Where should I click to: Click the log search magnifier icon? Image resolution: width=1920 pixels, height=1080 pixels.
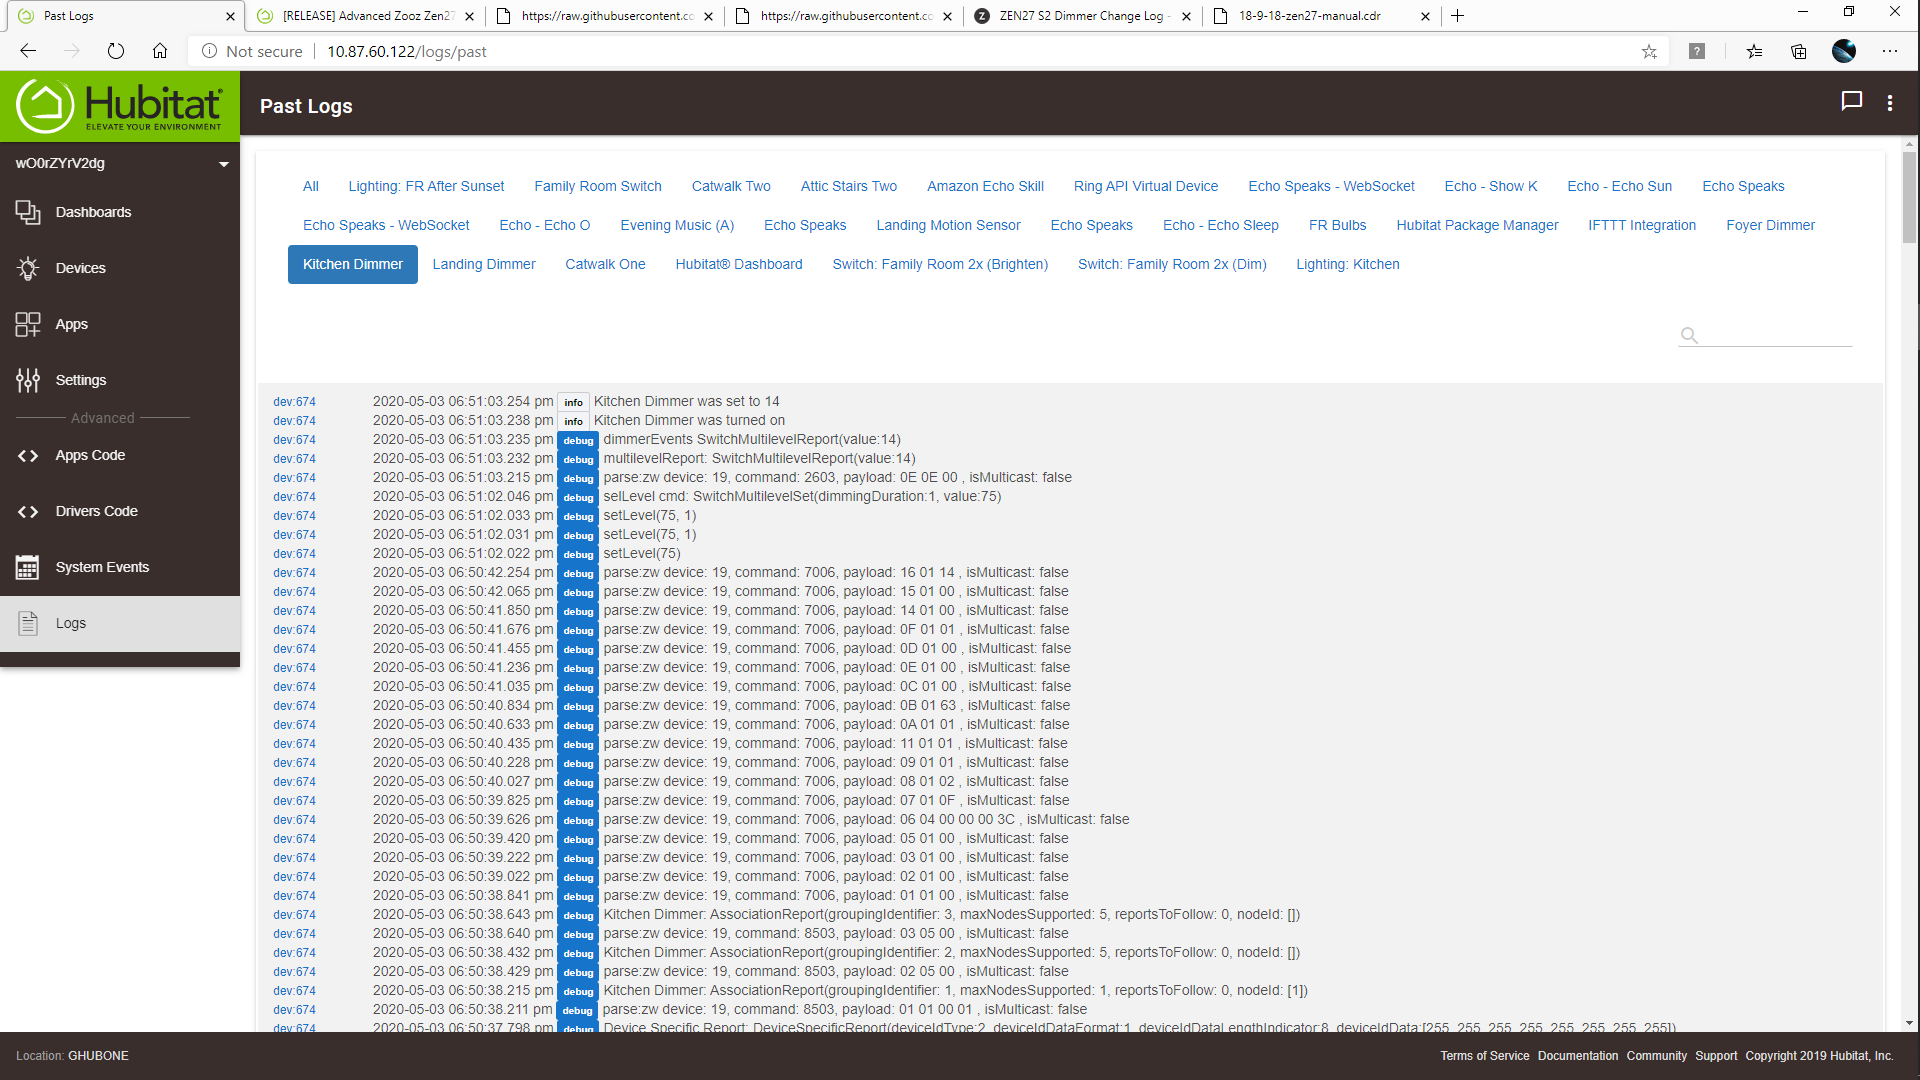tap(1689, 335)
